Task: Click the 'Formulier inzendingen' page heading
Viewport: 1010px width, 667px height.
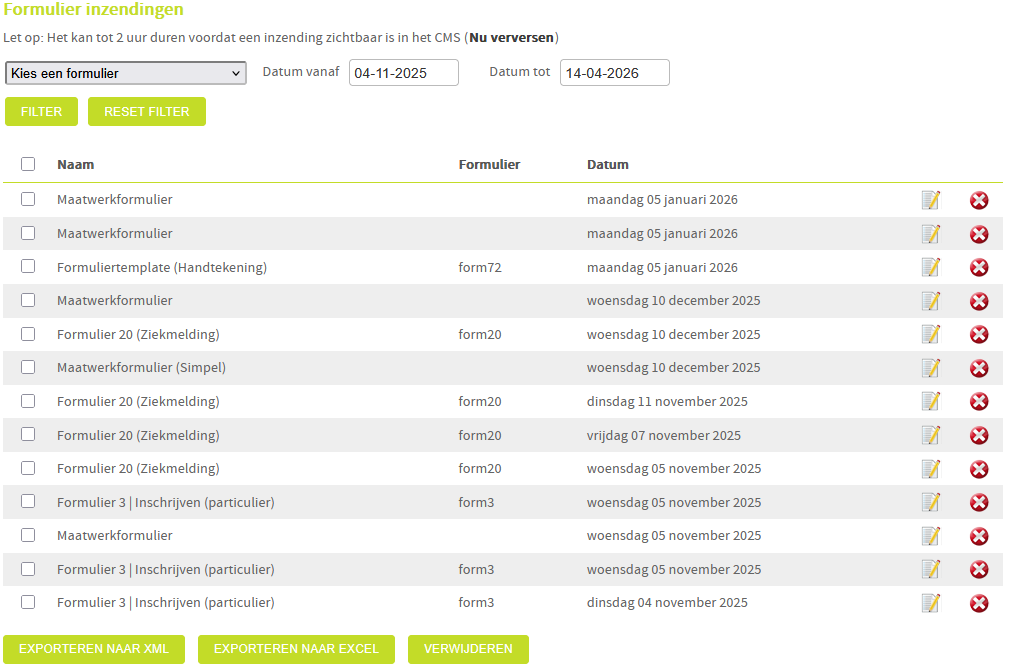Action: click(x=93, y=10)
